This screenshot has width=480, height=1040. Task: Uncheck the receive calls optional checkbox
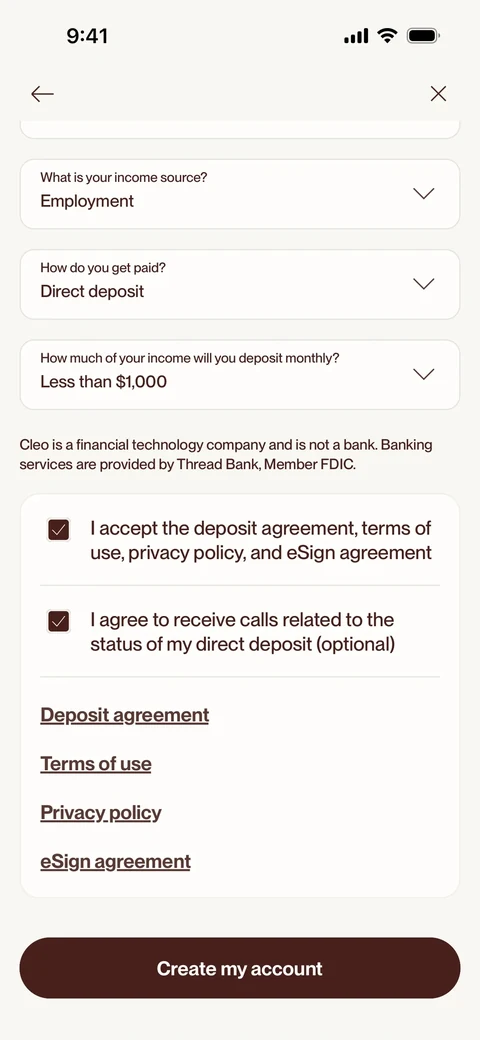click(58, 621)
